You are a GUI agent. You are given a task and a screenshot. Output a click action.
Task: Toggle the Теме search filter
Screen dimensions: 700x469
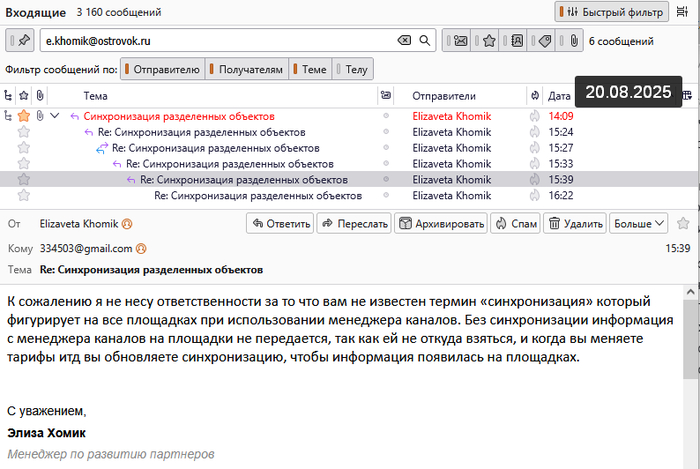(312, 69)
